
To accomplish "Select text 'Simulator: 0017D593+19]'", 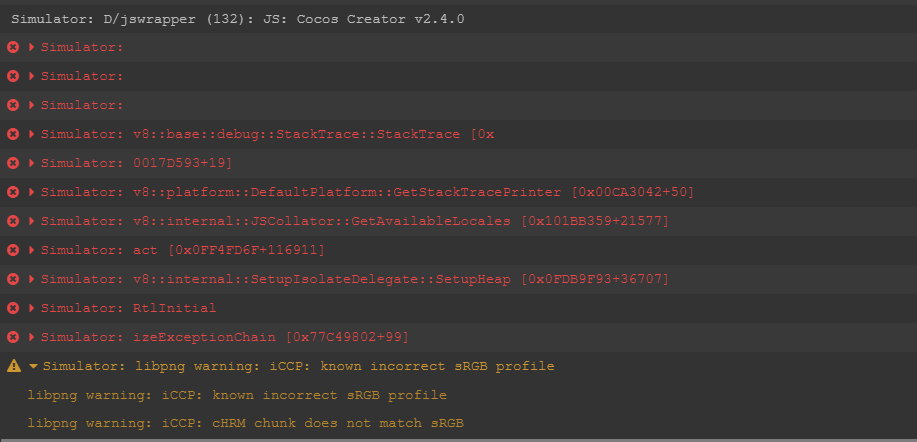I will click(x=136, y=163).
